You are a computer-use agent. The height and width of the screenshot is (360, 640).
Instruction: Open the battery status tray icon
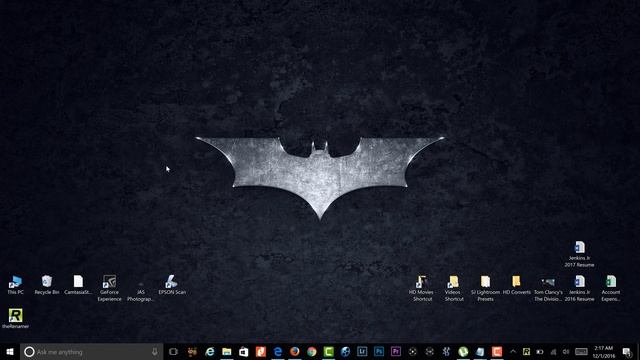[x=540, y=351]
